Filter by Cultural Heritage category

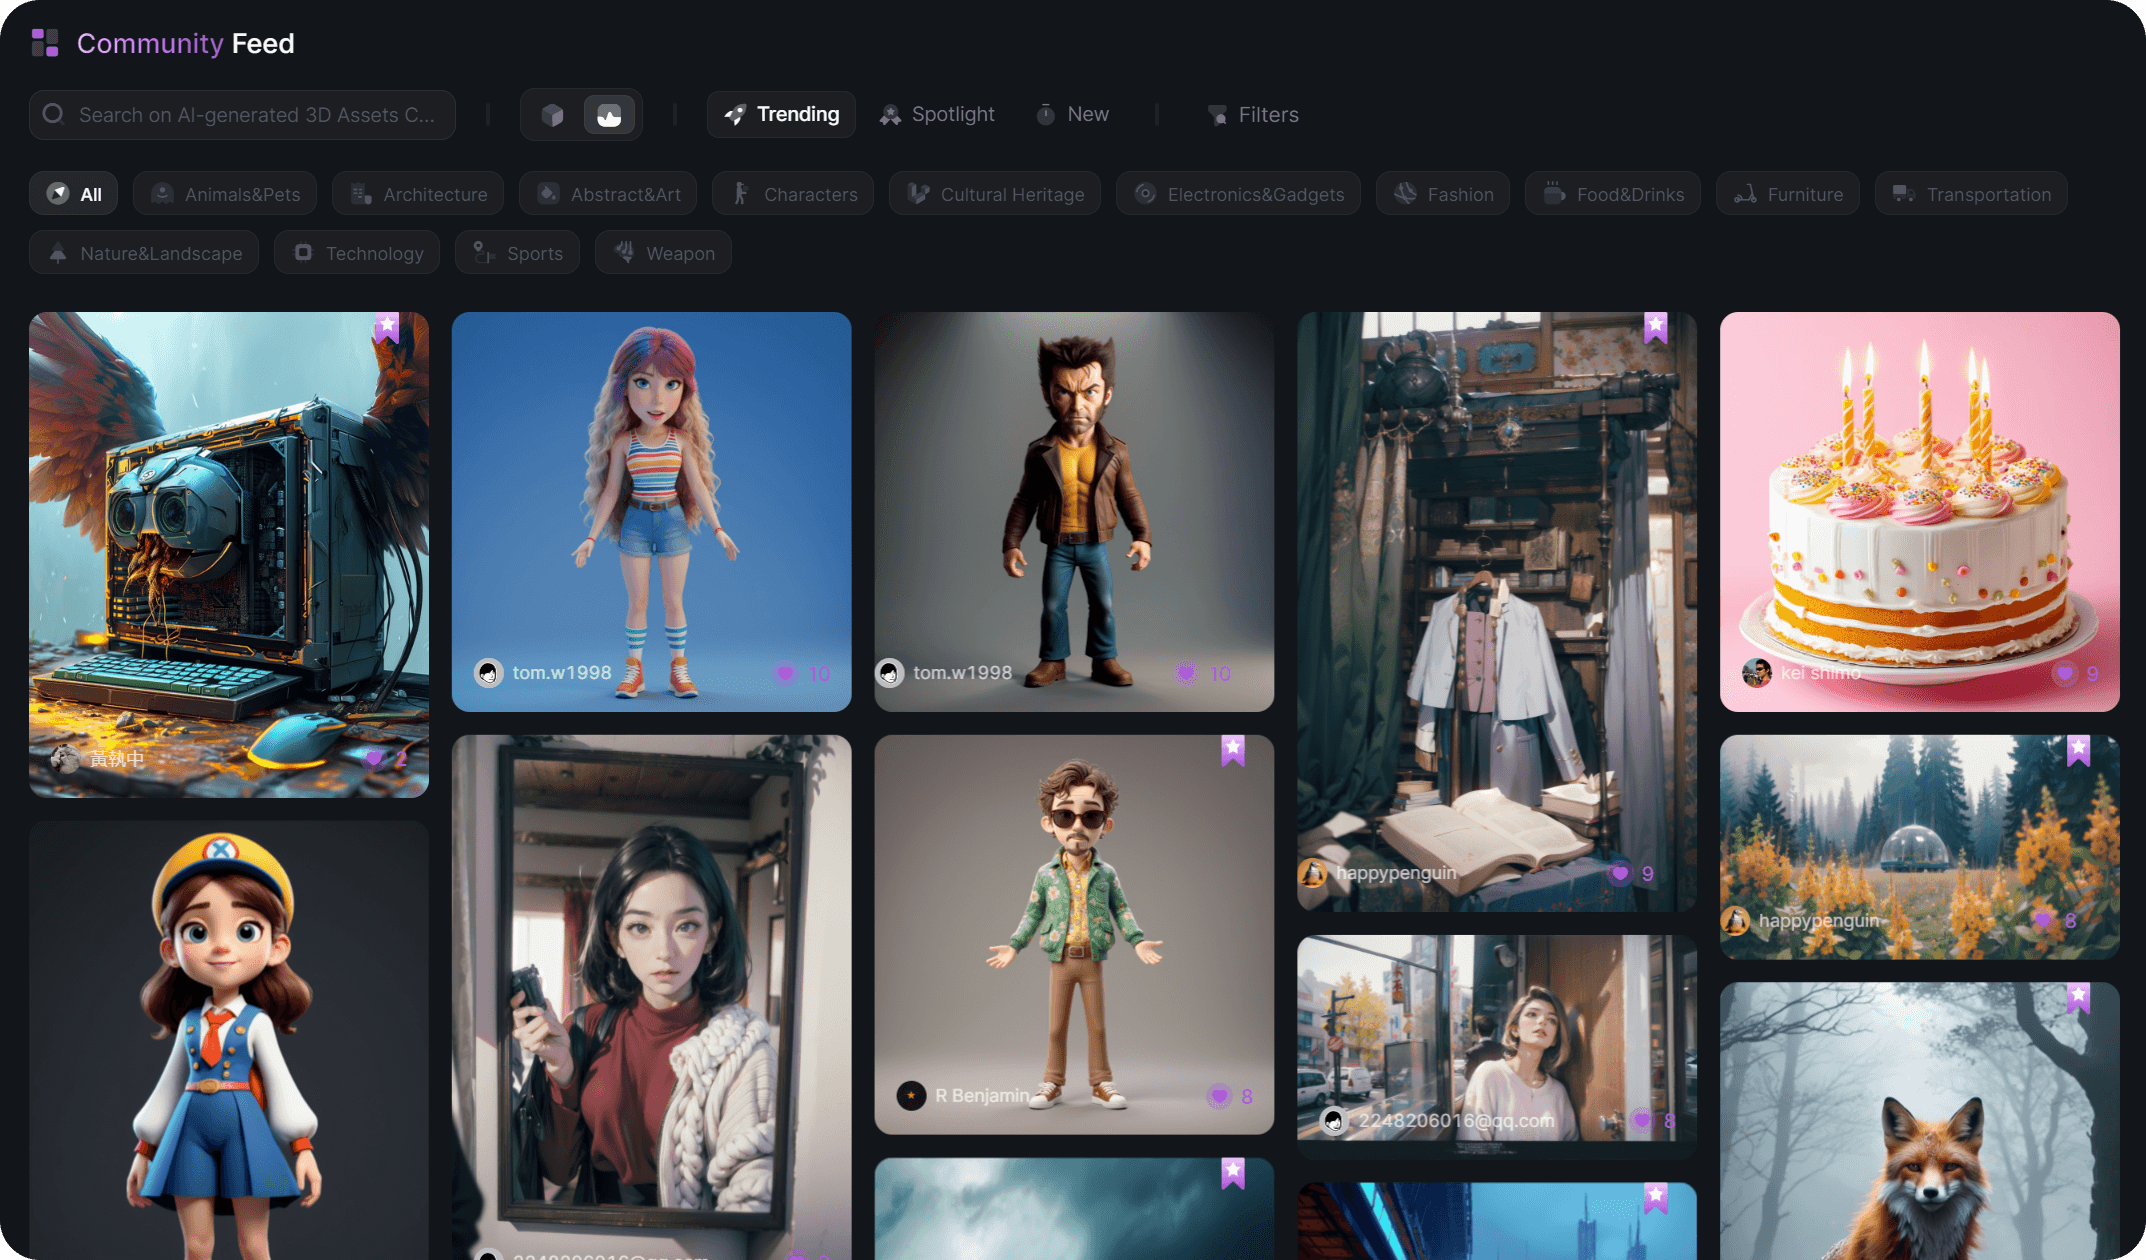[995, 194]
